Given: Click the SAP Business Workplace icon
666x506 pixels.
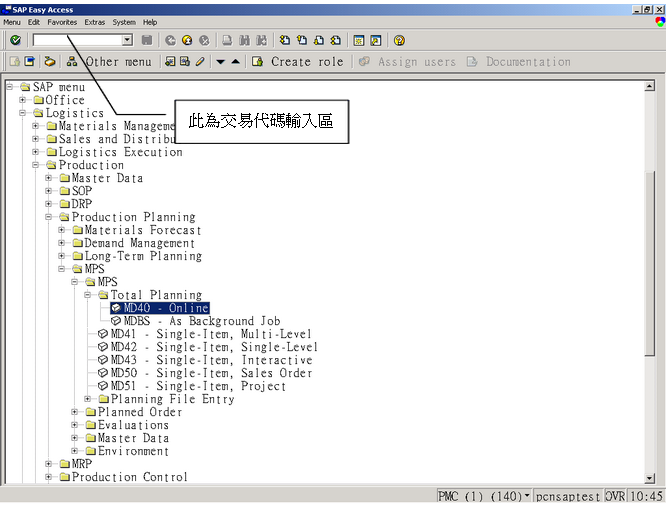Looking at the screenshot, I should [50, 62].
